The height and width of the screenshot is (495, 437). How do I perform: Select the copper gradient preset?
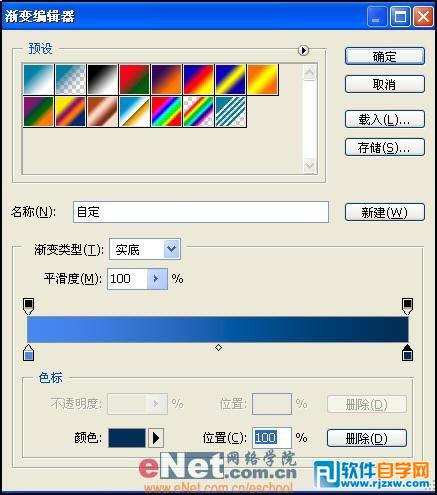(102, 112)
